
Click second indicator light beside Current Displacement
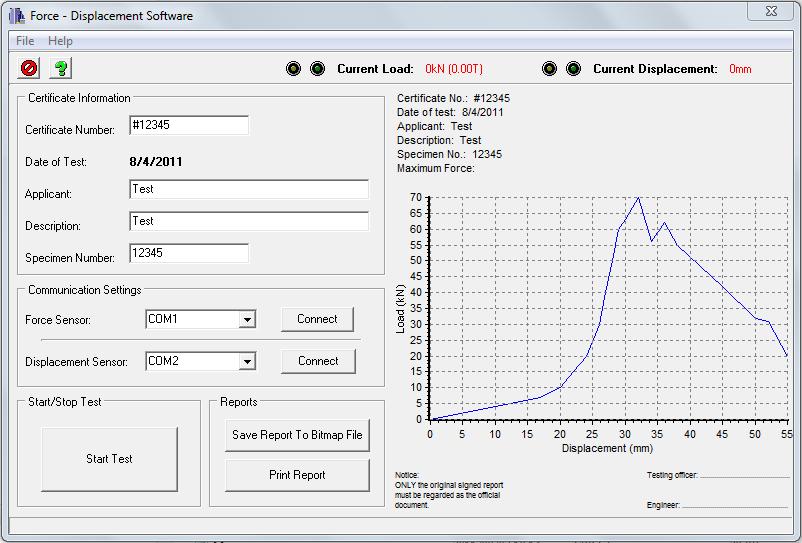point(573,69)
